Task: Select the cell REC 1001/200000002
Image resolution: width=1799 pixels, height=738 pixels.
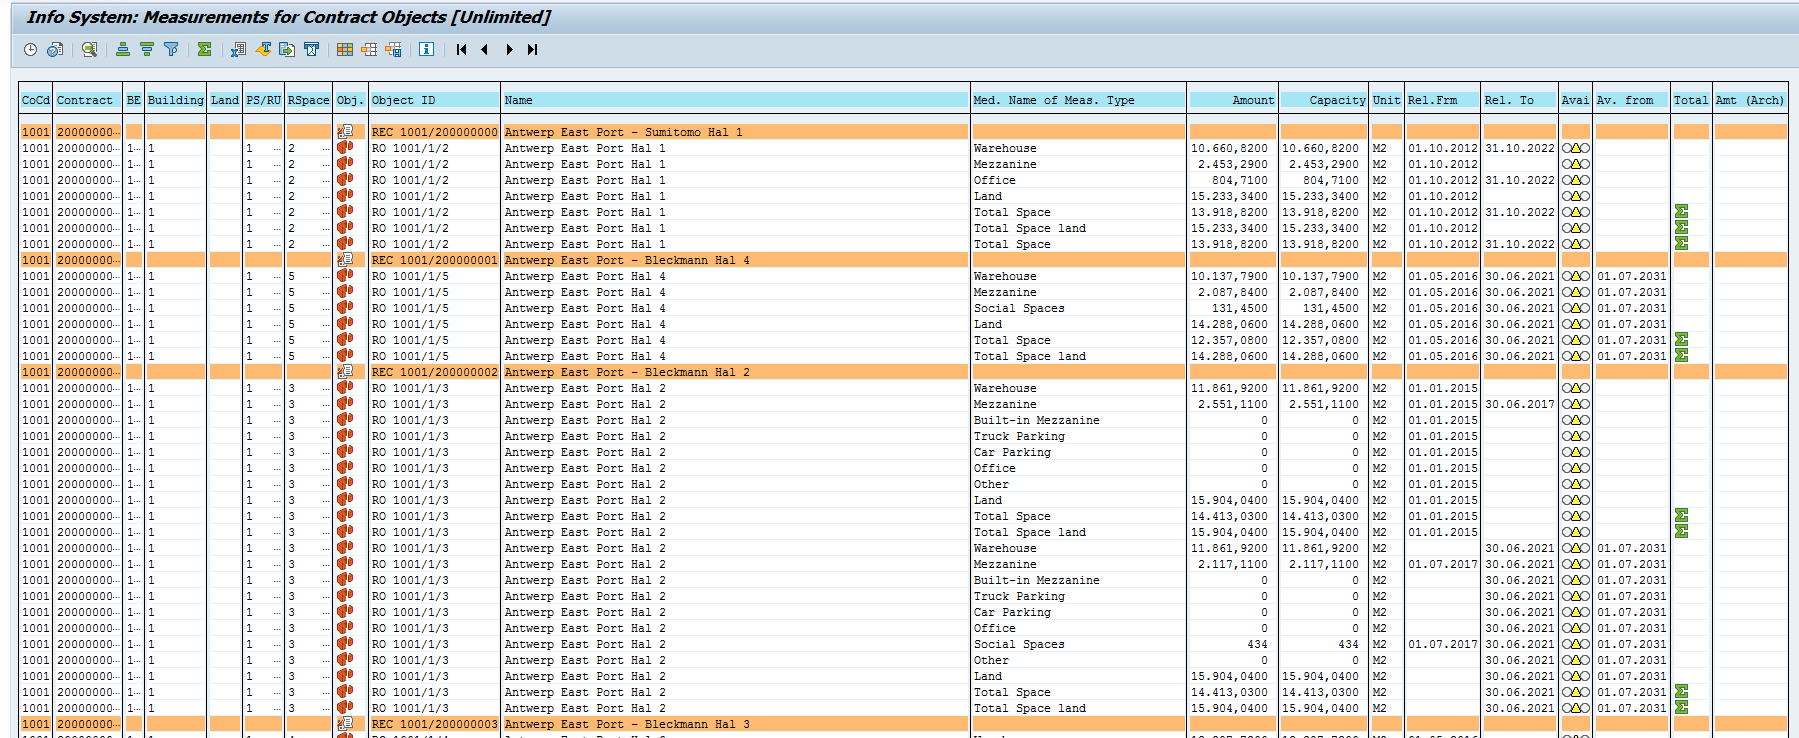Action: 434,372
